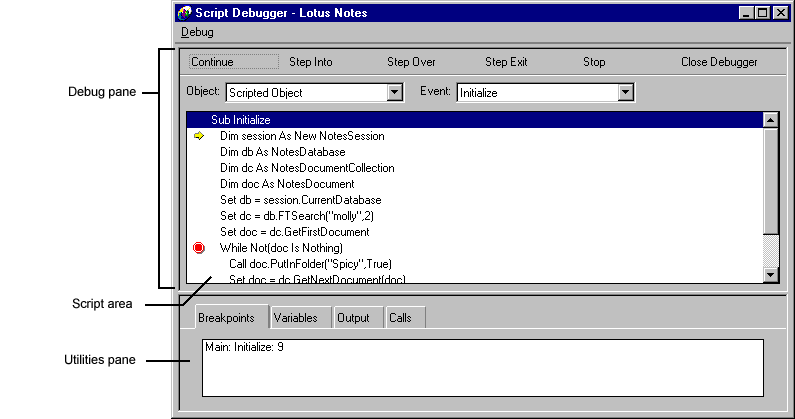Image resolution: width=795 pixels, height=419 pixels.
Task: Open the Object dropdown arrow
Action: (x=394, y=92)
